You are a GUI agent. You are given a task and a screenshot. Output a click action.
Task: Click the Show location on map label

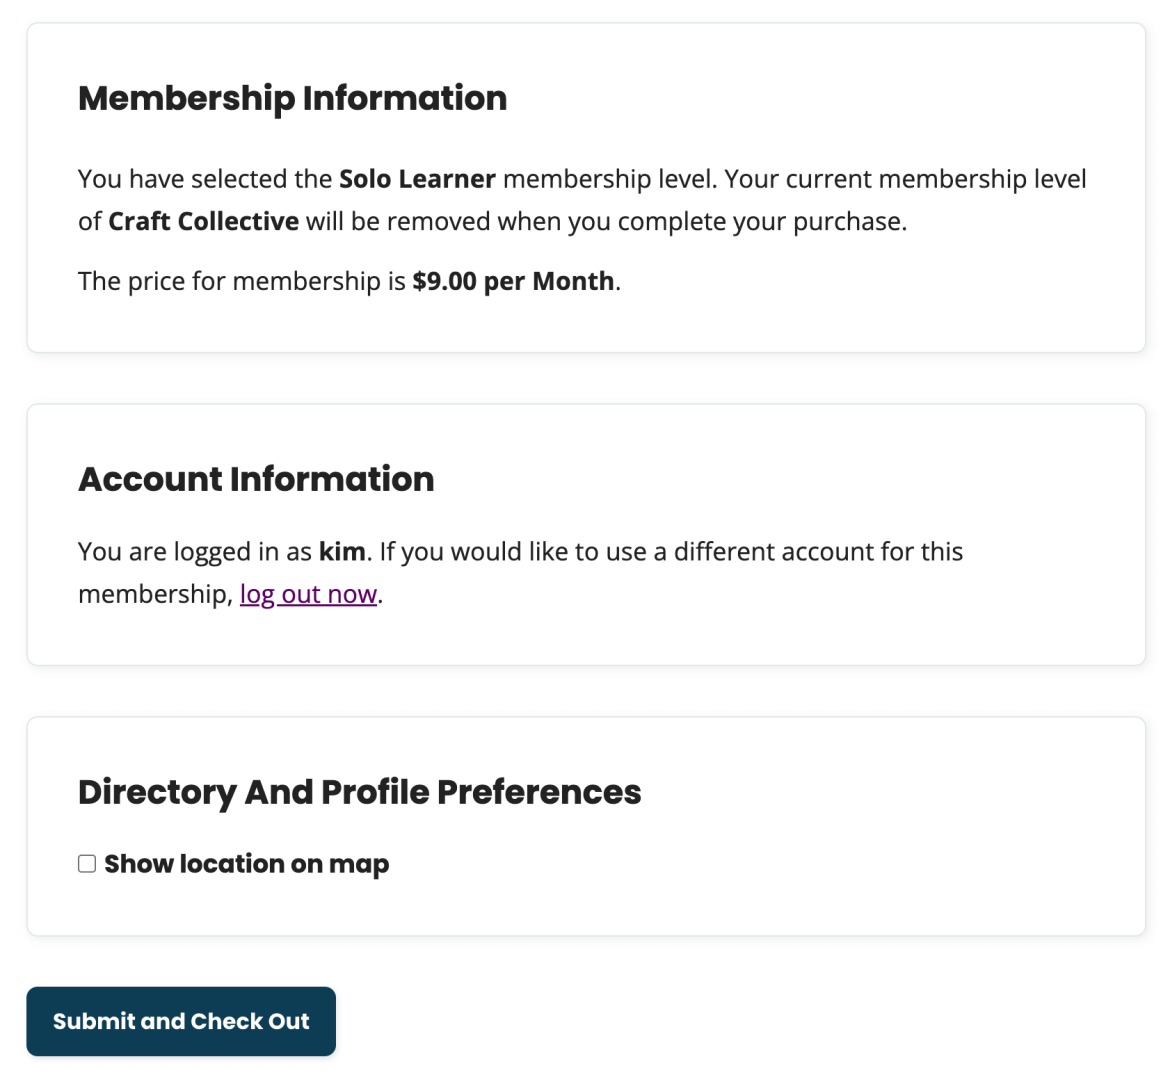[x=246, y=863]
